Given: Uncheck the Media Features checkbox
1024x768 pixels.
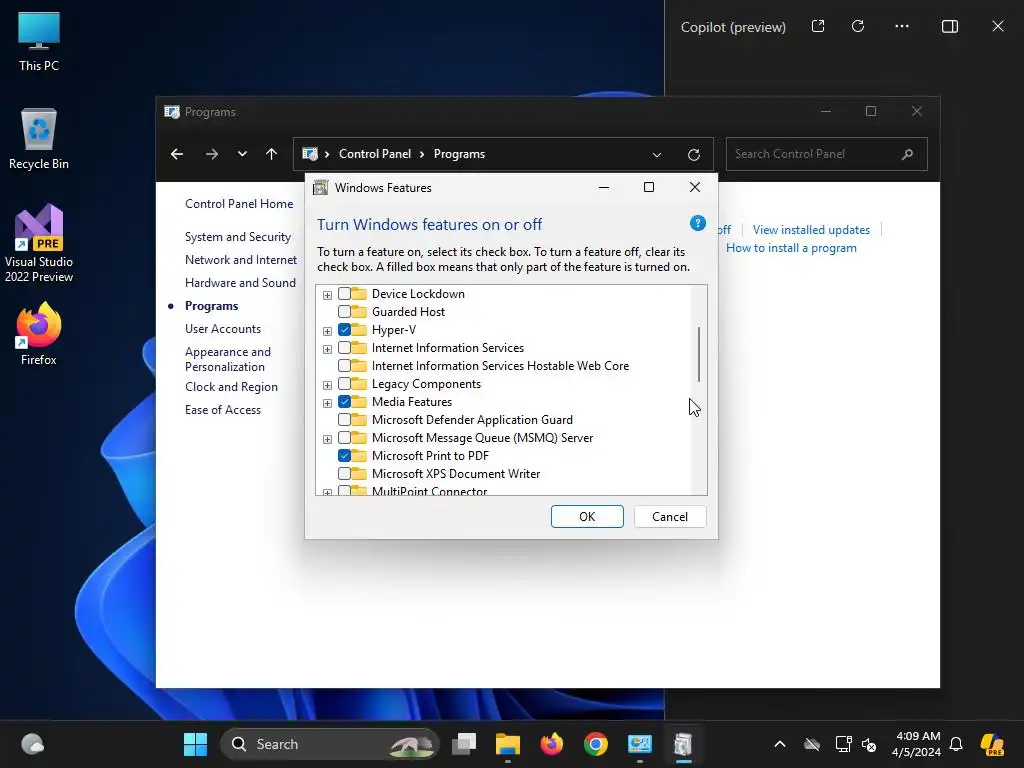Looking at the screenshot, I should point(344,402).
